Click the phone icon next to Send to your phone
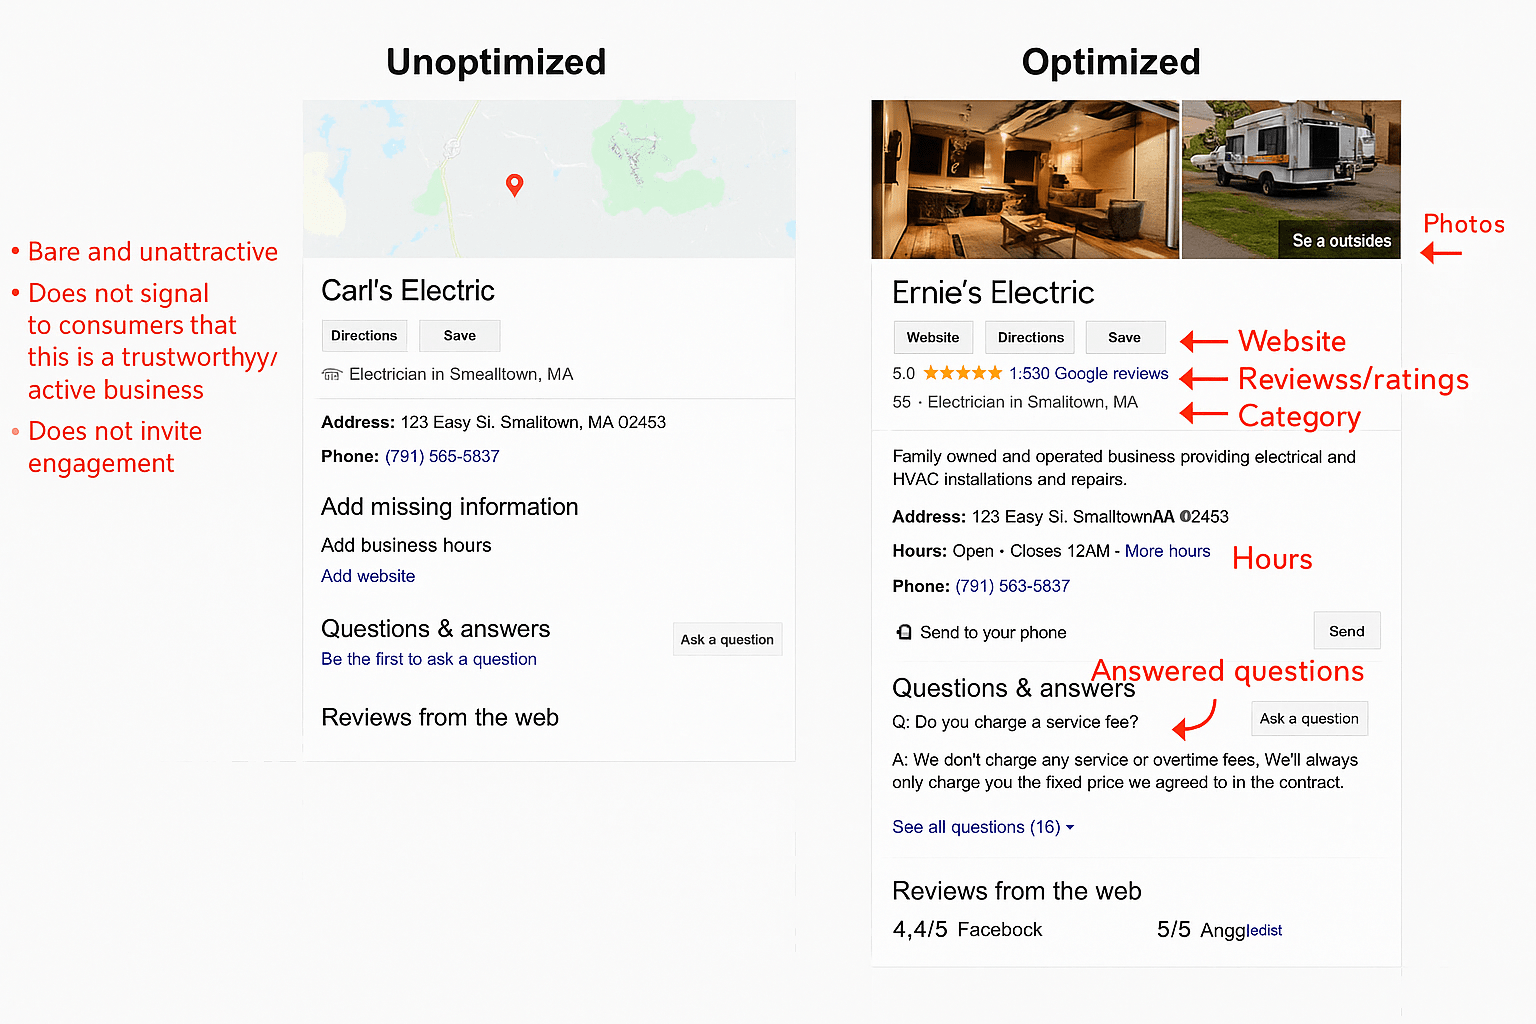The width and height of the screenshot is (1536, 1024). click(x=905, y=632)
